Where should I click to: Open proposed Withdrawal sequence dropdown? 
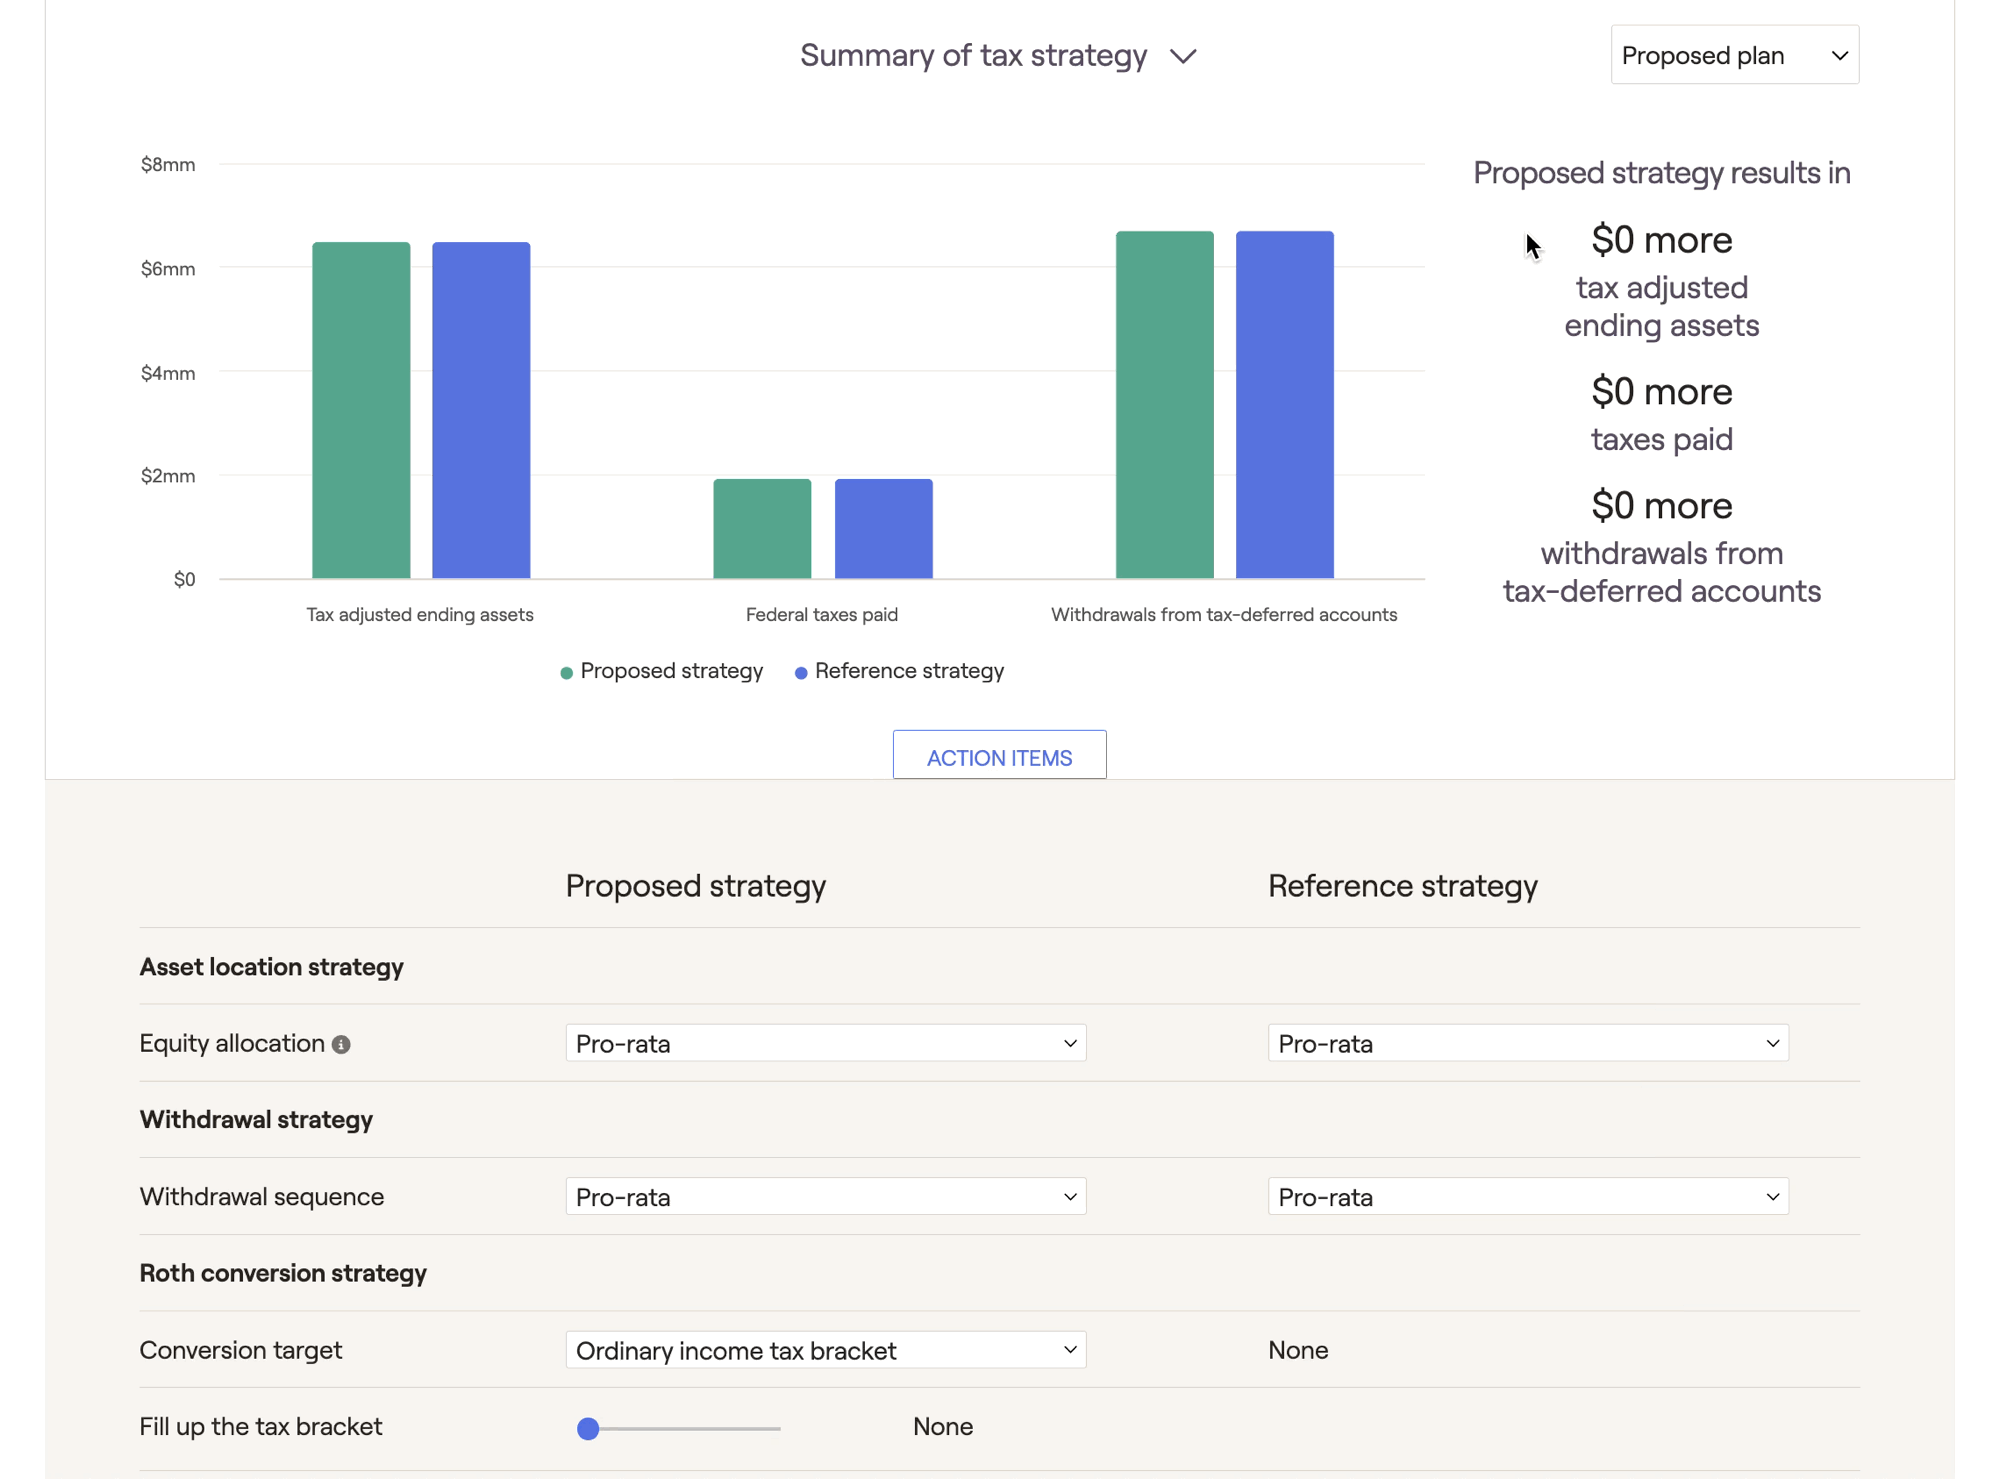[825, 1196]
